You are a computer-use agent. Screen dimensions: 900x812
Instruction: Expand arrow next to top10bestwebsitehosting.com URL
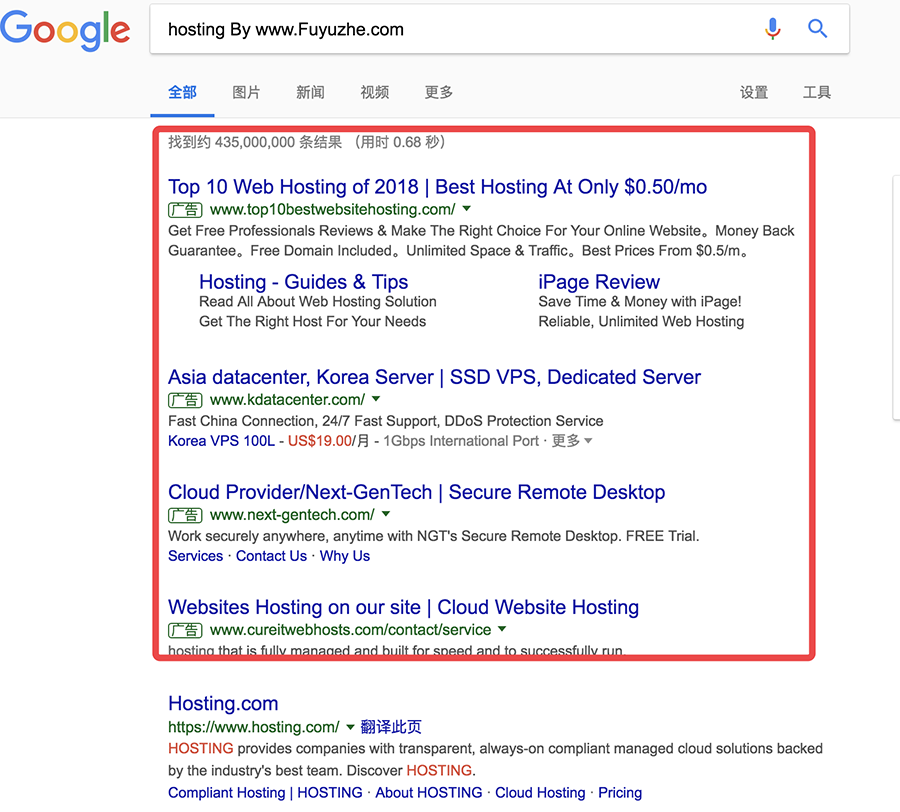click(x=467, y=209)
